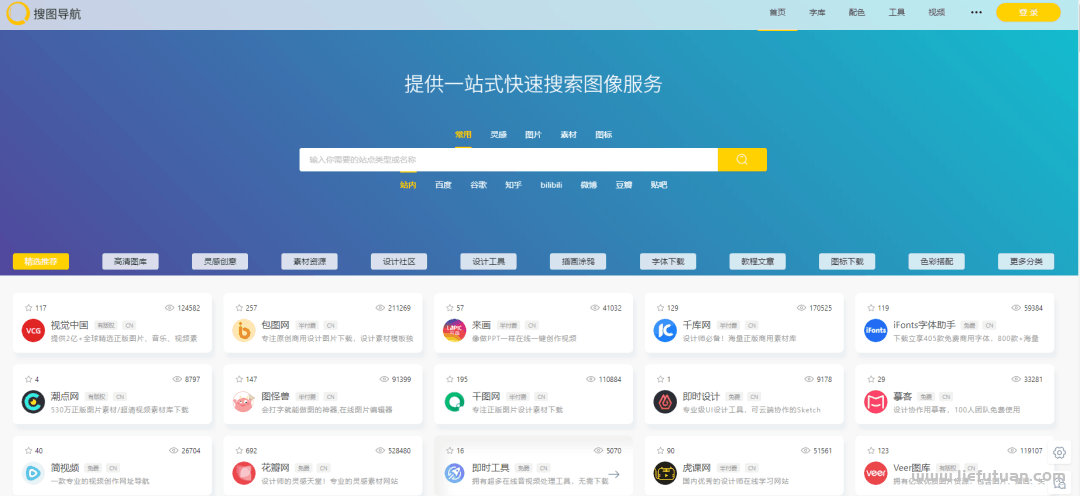Screen dimensions: 1080x496
Task: Choose 微博 search engine option
Action: (x=588, y=185)
